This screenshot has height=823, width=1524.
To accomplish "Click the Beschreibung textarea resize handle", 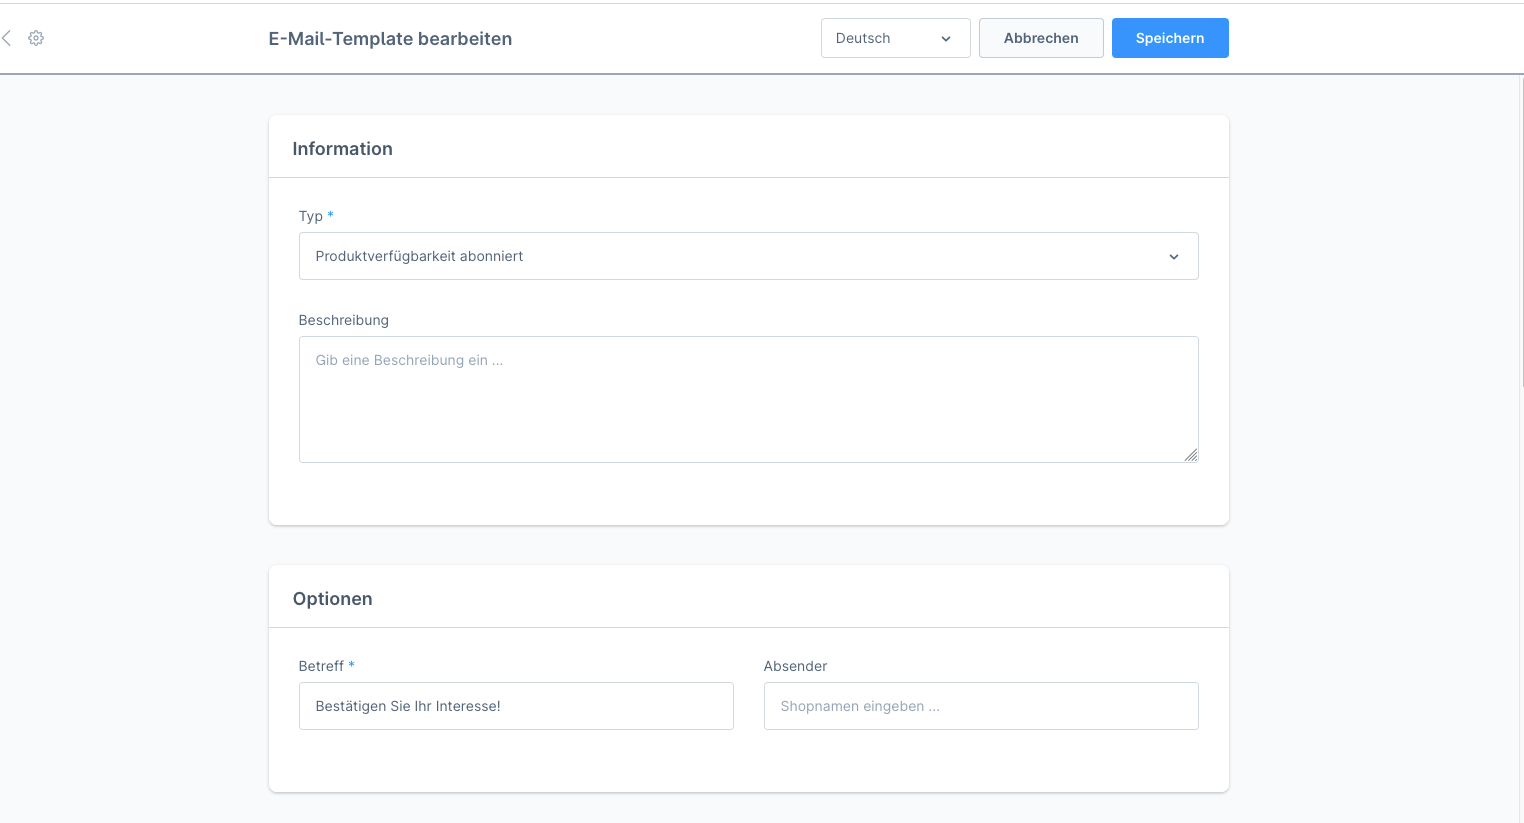I will (1190, 455).
